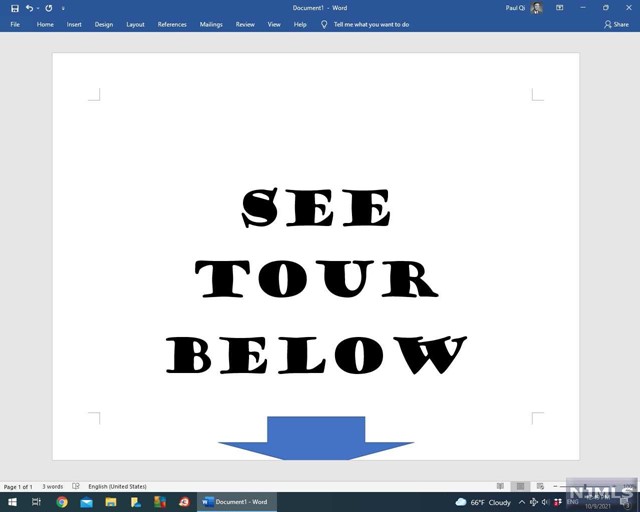Open the proofing check icon in status bar
Viewport: 640px width, 512px height.
(x=76, y=487)
